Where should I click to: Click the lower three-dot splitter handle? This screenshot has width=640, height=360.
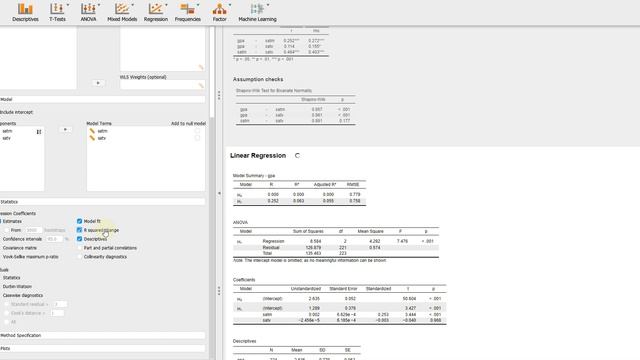pos(219,291)
